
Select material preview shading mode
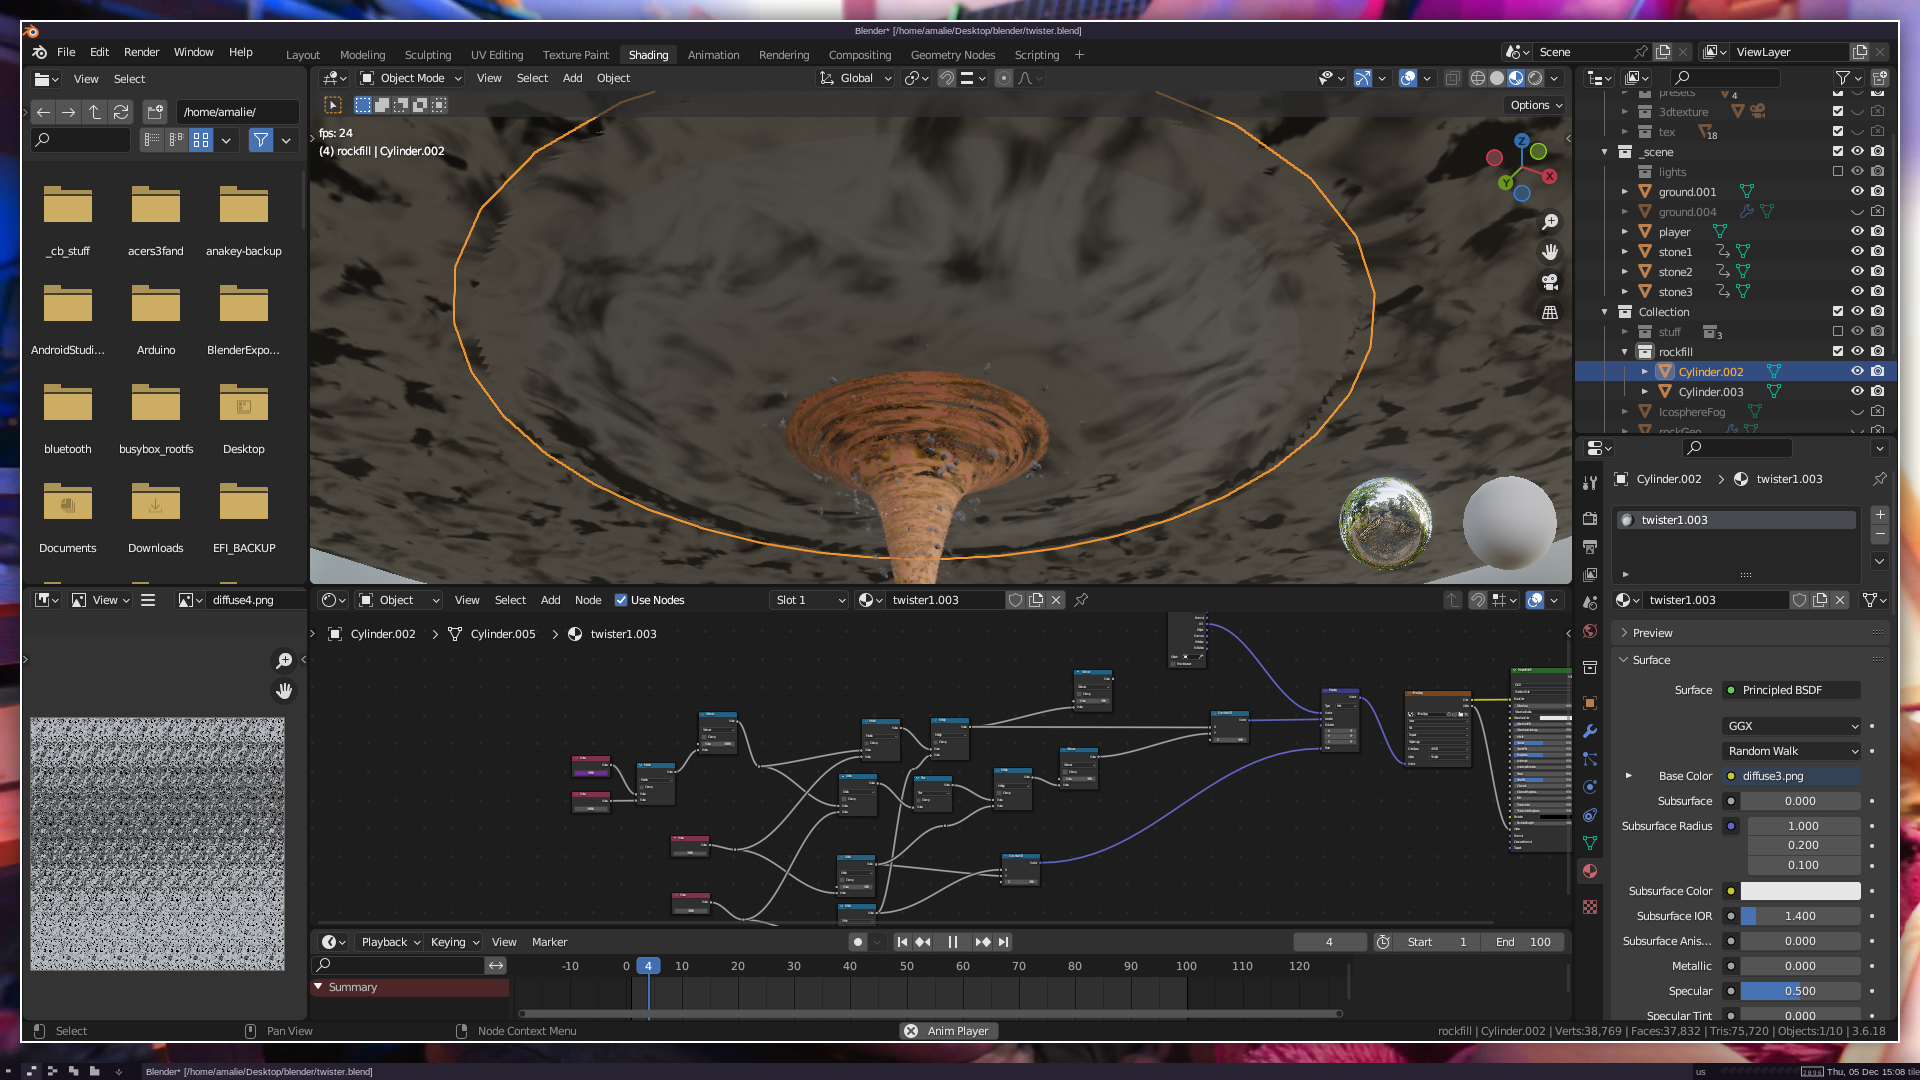click(x=1516, y=78)
